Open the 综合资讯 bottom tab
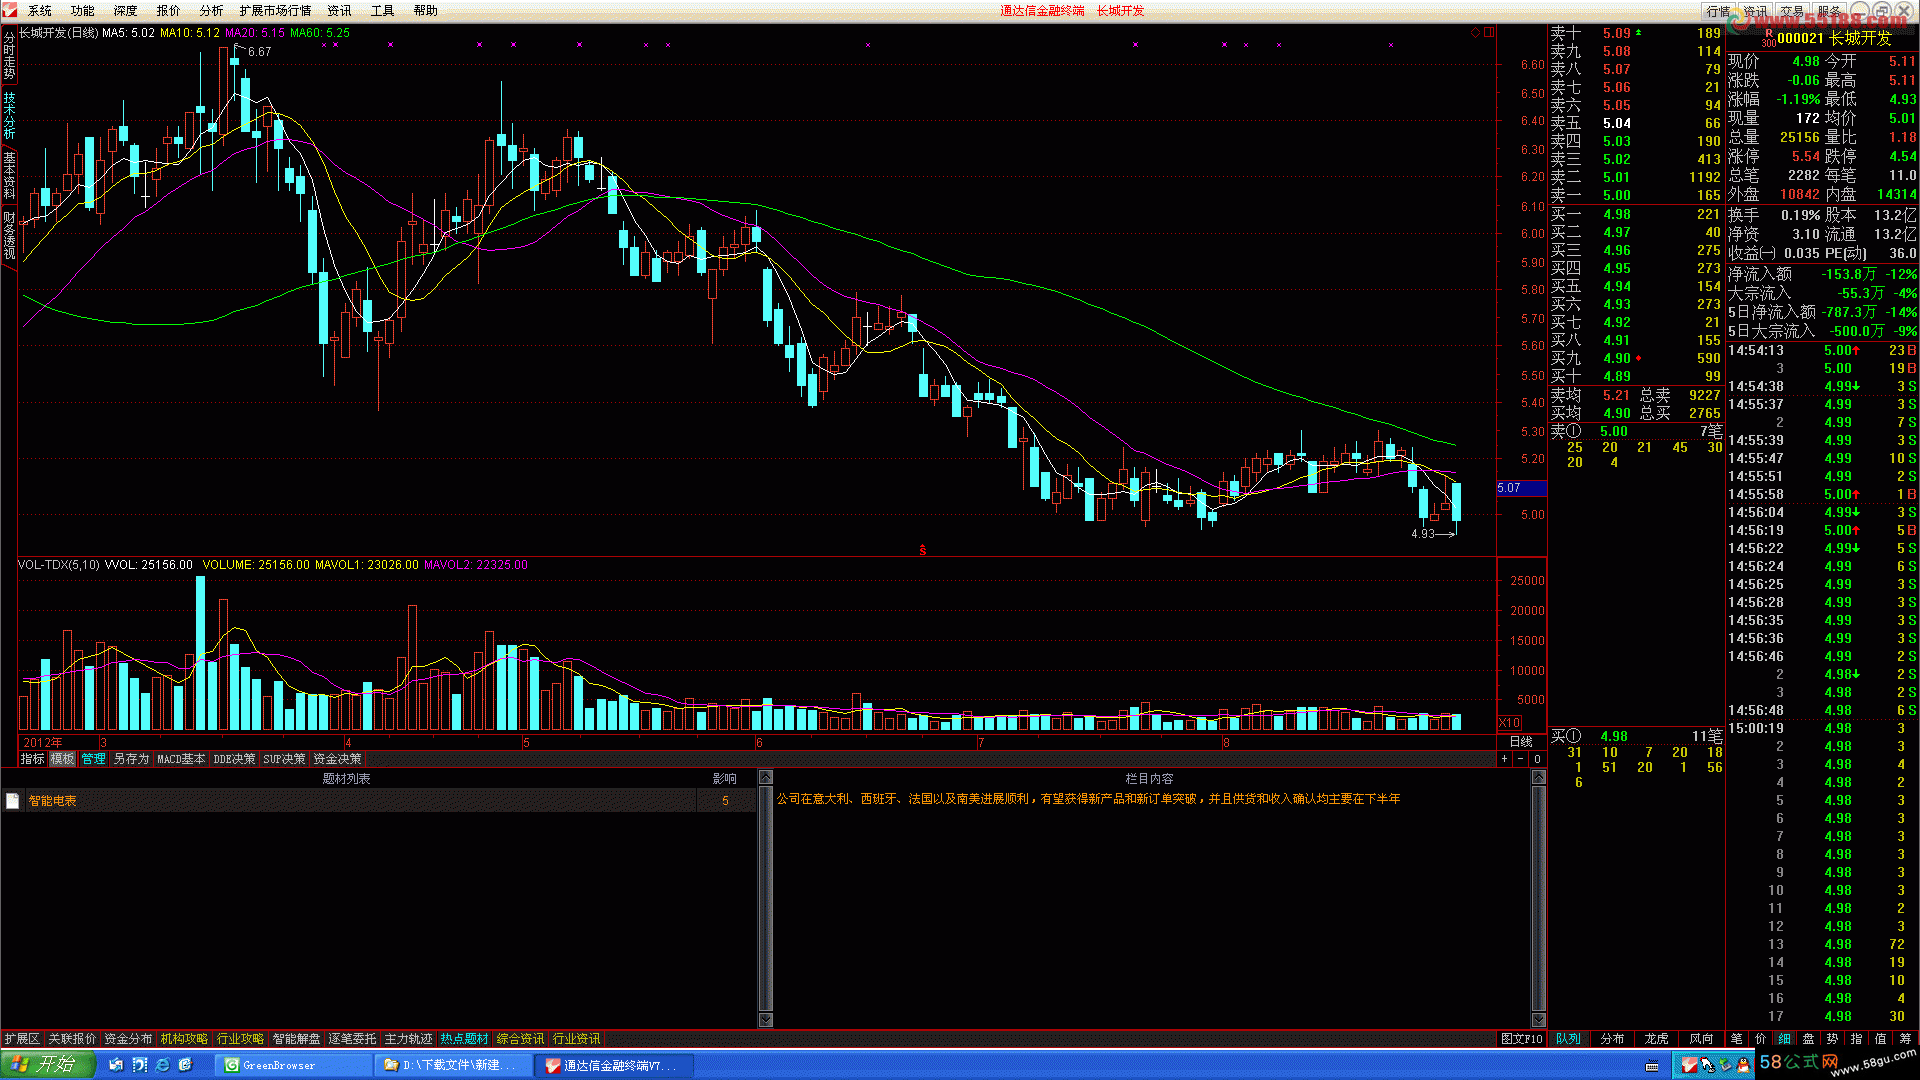The height and width of the screenshot is (1080, 1920). pyautogui.click(x=520, y=1039)
